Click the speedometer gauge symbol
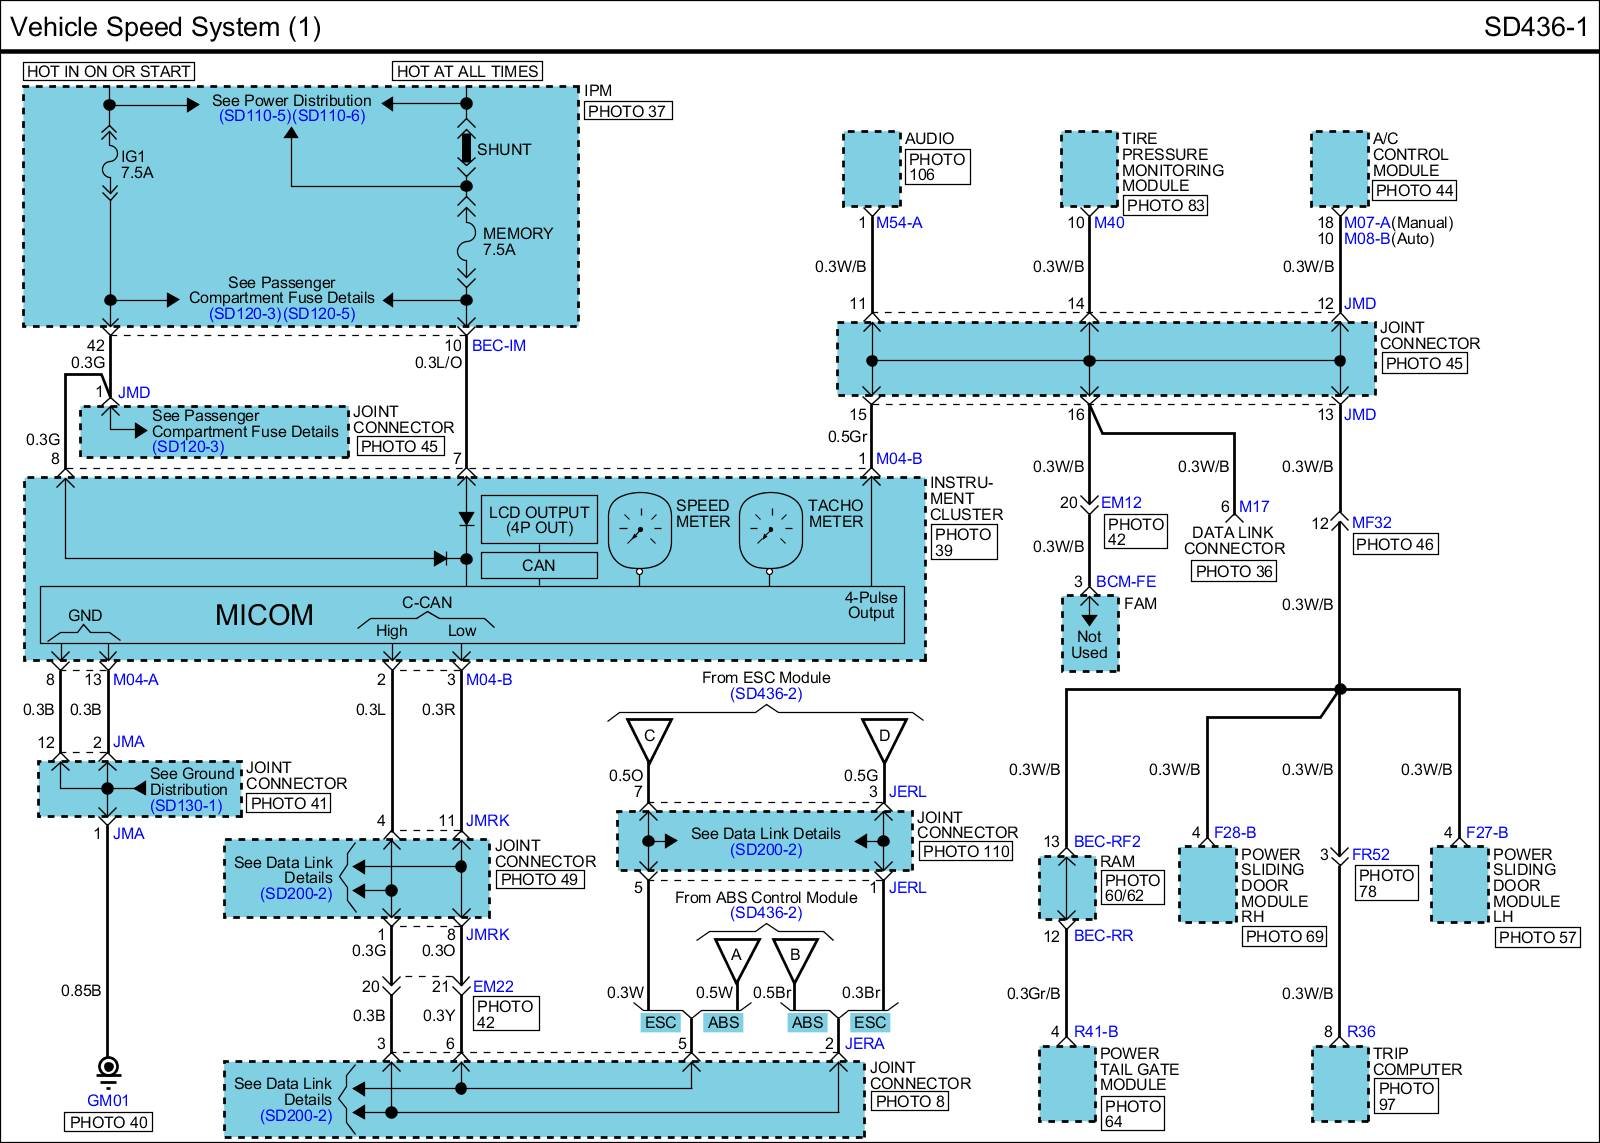Screen dimensions: 1600x1143 tap(640, 529)
